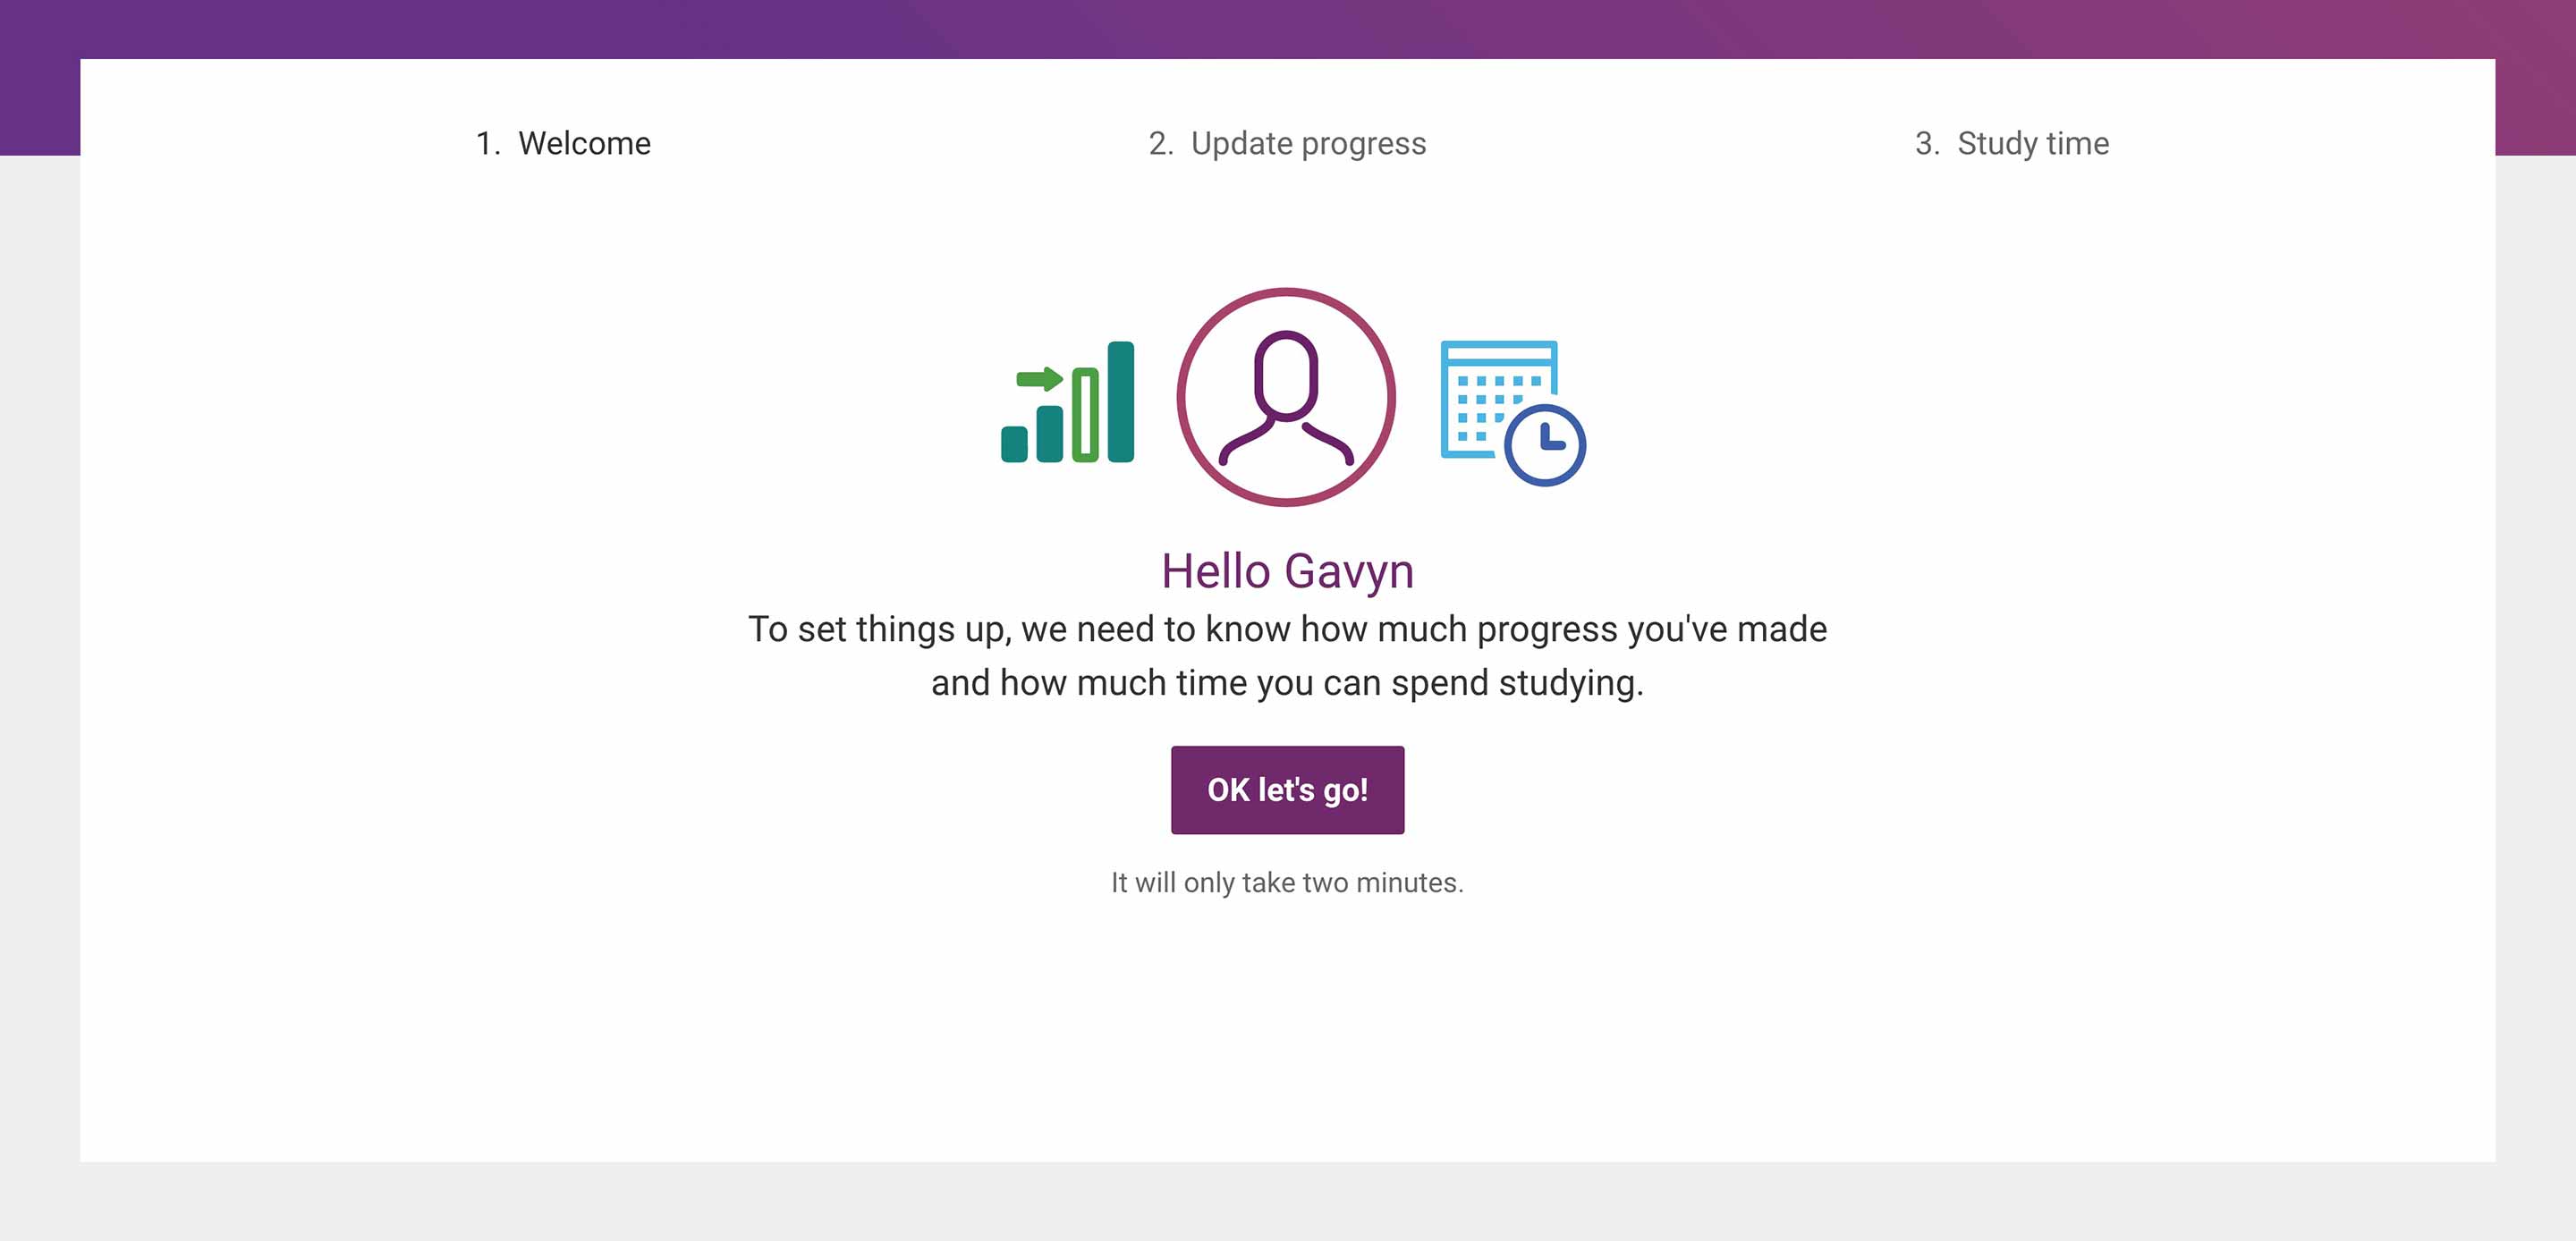Click the user profile avatar icon
Image resolution: width=2576 pixels, height=1241 pixels.
tap(1286, 397)
